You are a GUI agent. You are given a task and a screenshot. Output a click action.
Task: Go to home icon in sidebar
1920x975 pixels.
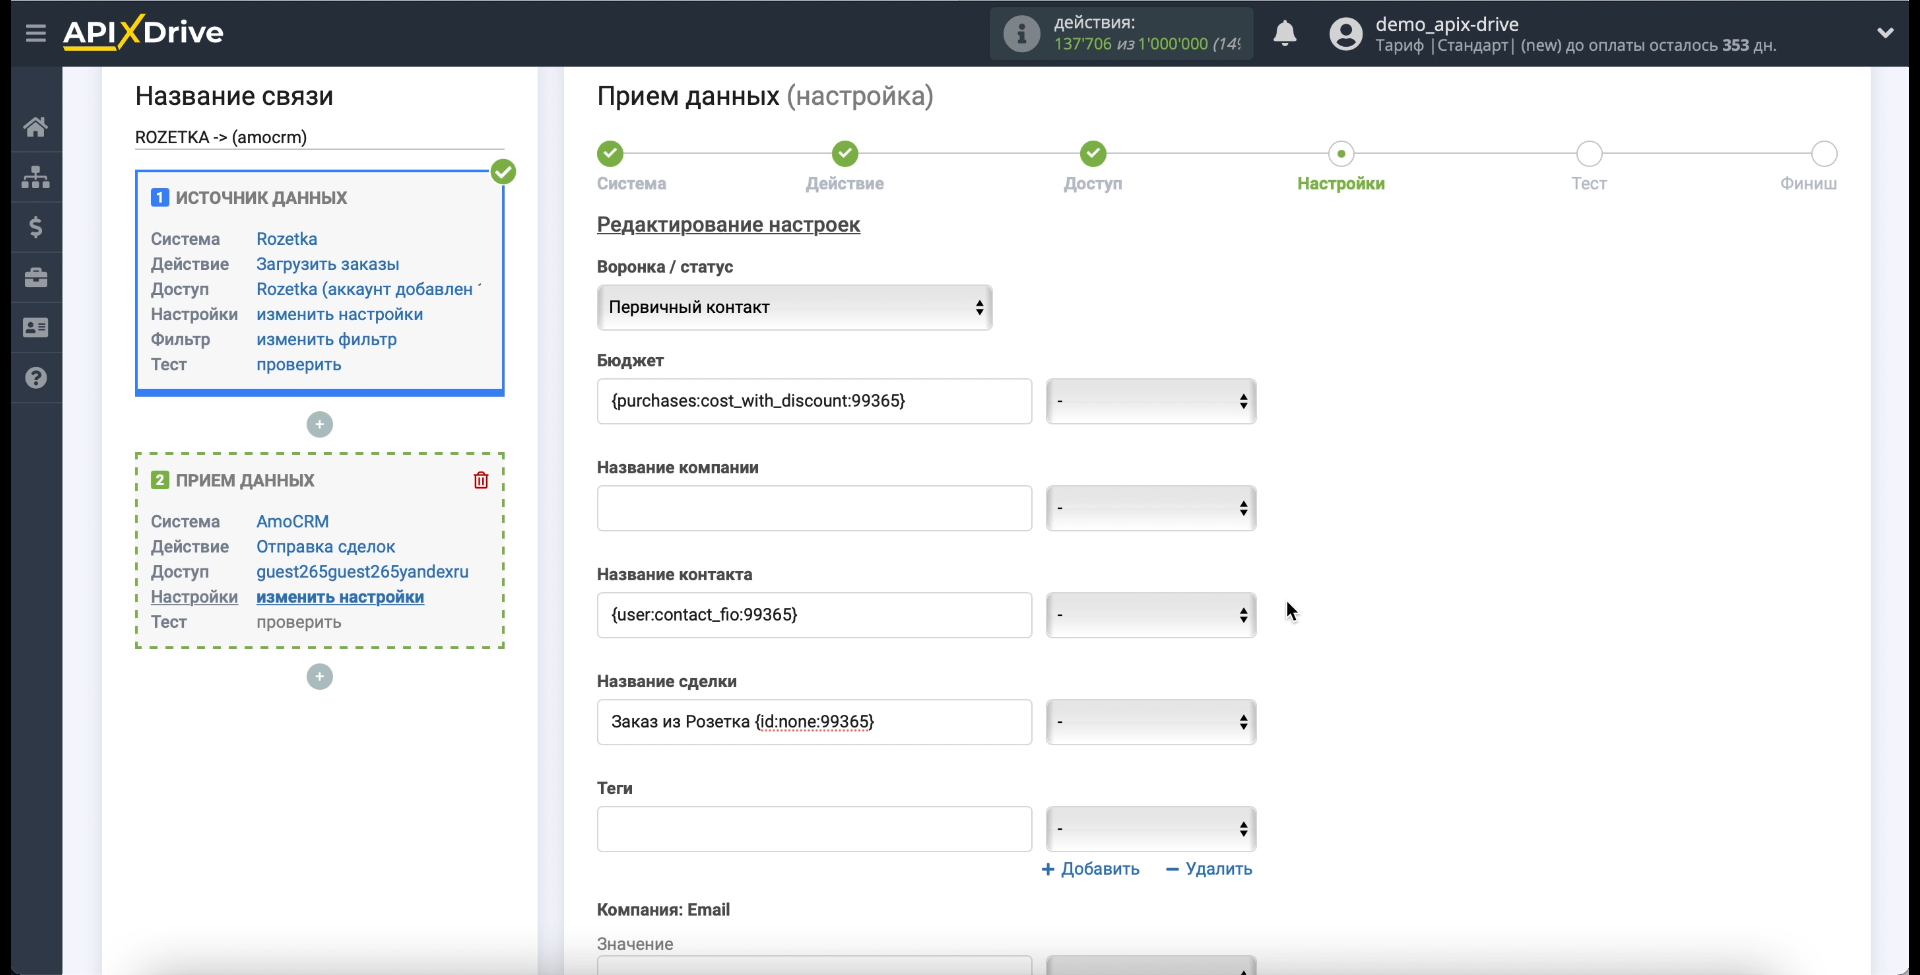pos(36,127)
